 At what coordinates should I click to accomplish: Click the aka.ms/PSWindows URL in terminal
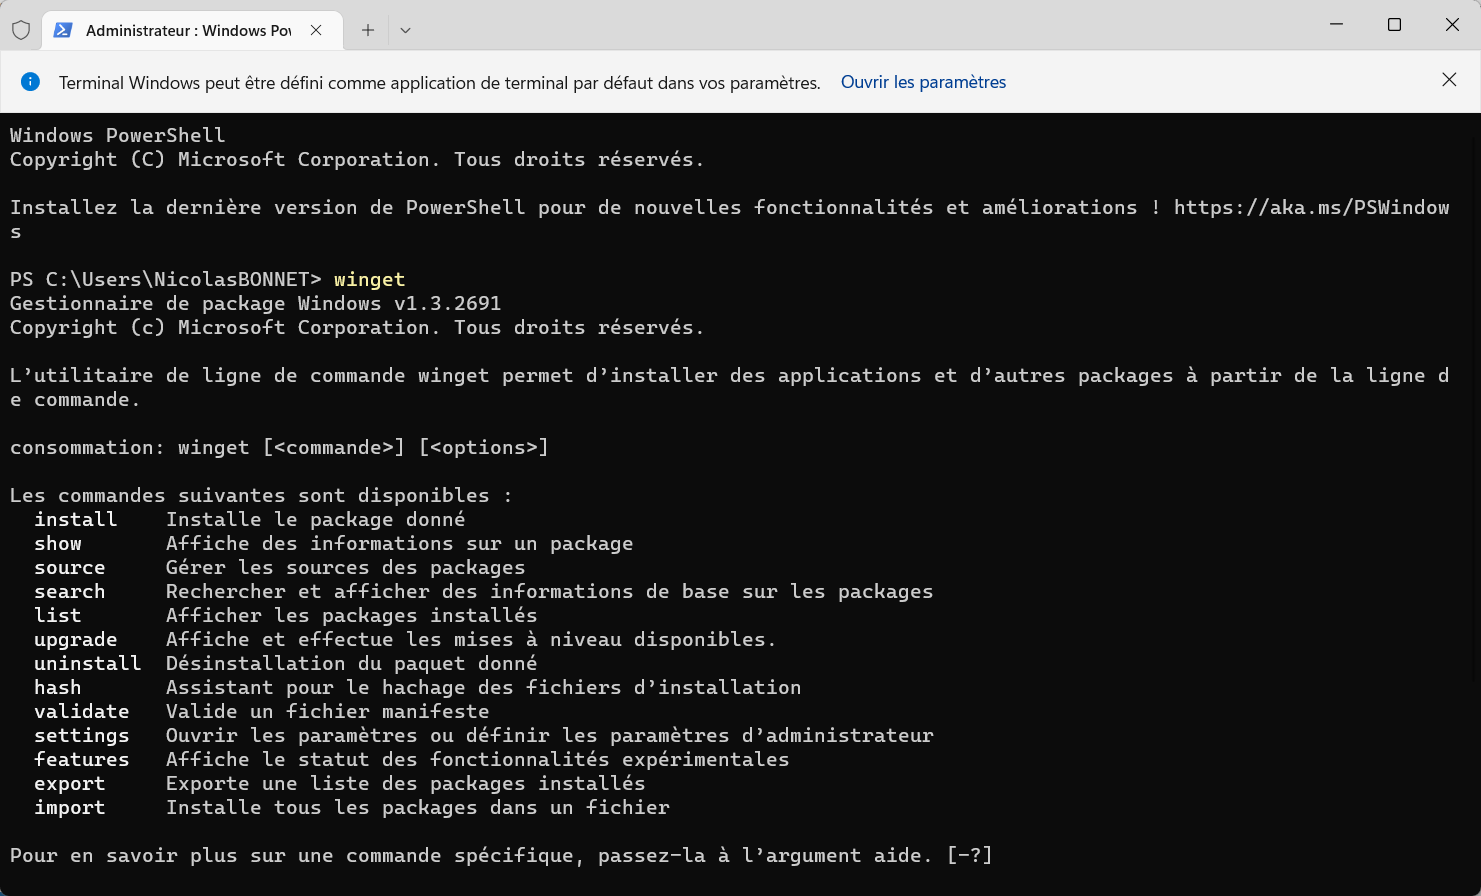tap(1311, 208)
